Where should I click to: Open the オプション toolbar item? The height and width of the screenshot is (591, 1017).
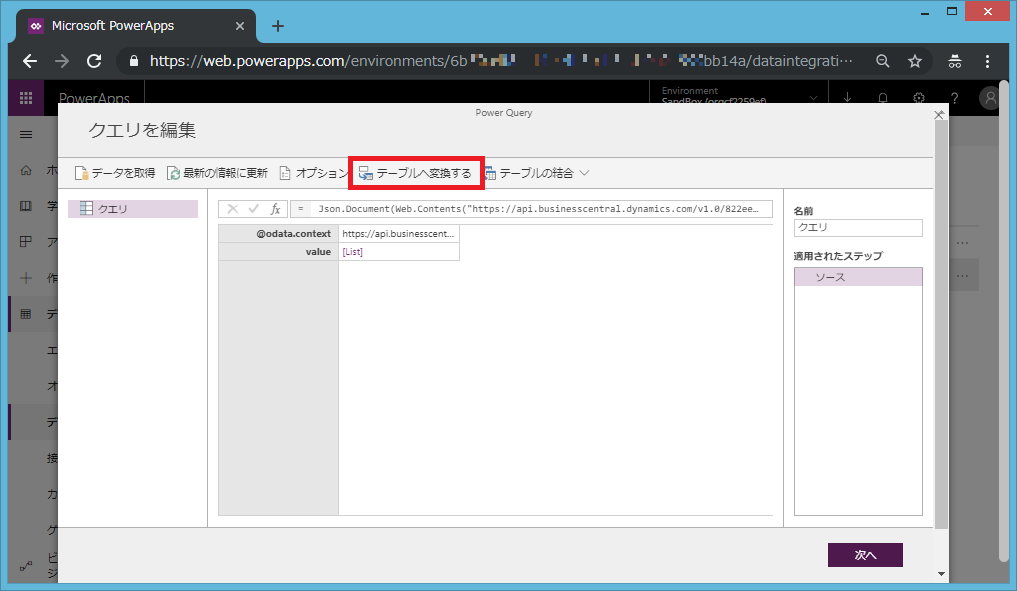[313, 173]
